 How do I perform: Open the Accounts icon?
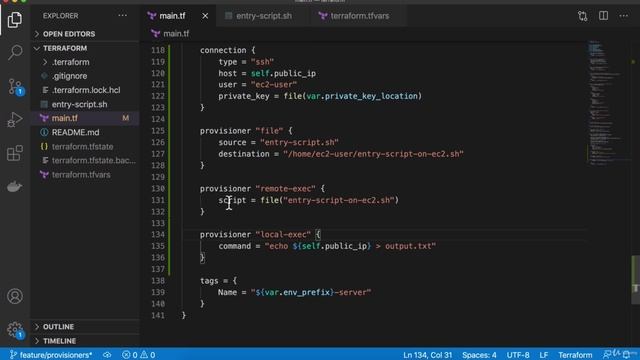[x=15, y=296]
